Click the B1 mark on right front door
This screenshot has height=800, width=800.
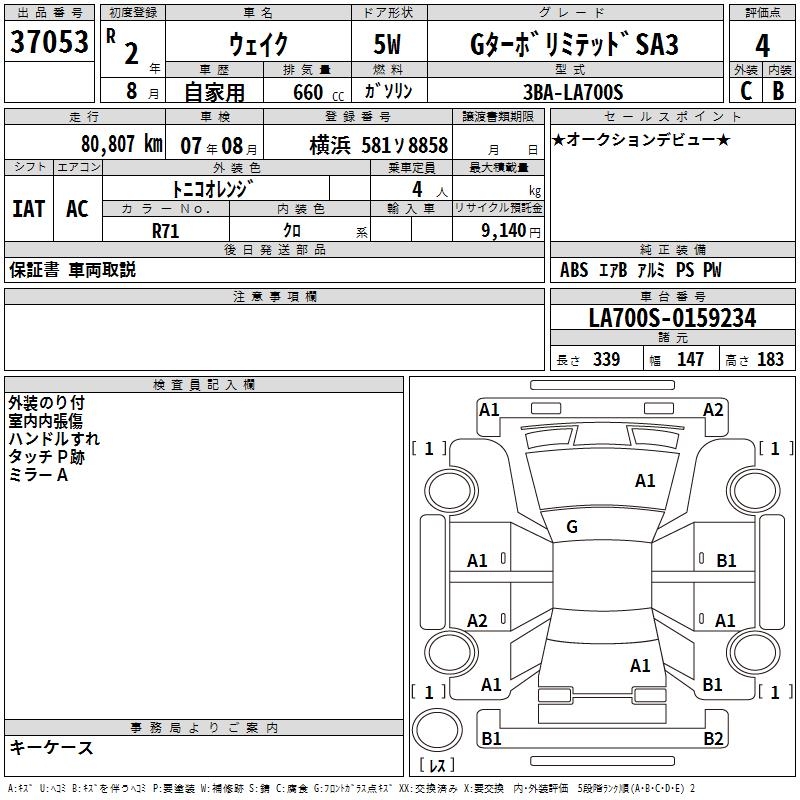(x=726, y=560)
